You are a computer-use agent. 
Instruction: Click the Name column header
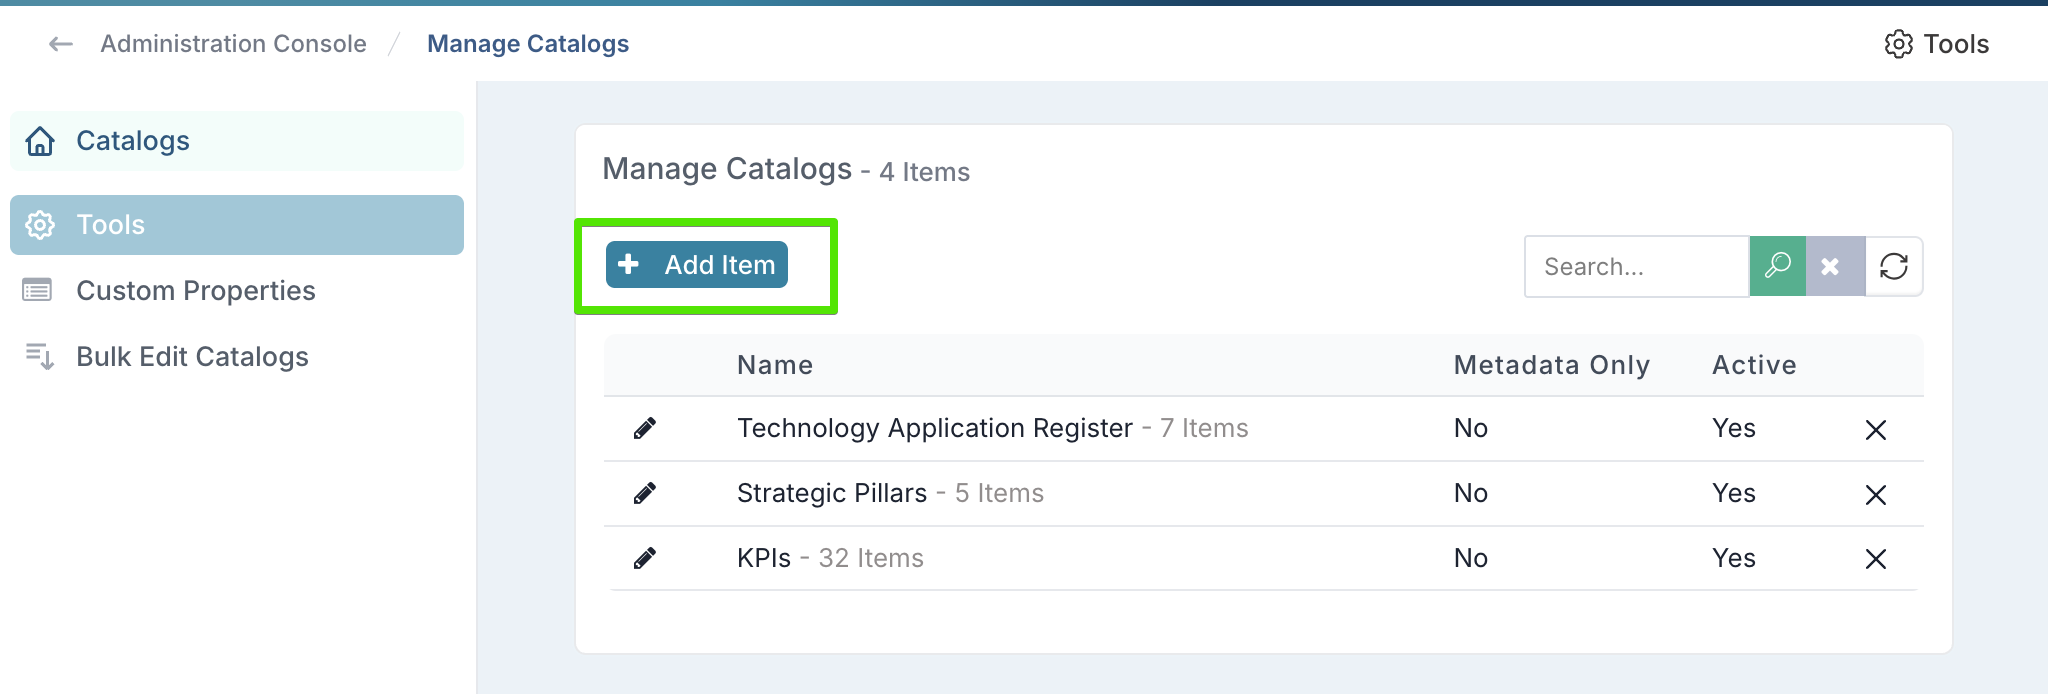pos(774,365)
